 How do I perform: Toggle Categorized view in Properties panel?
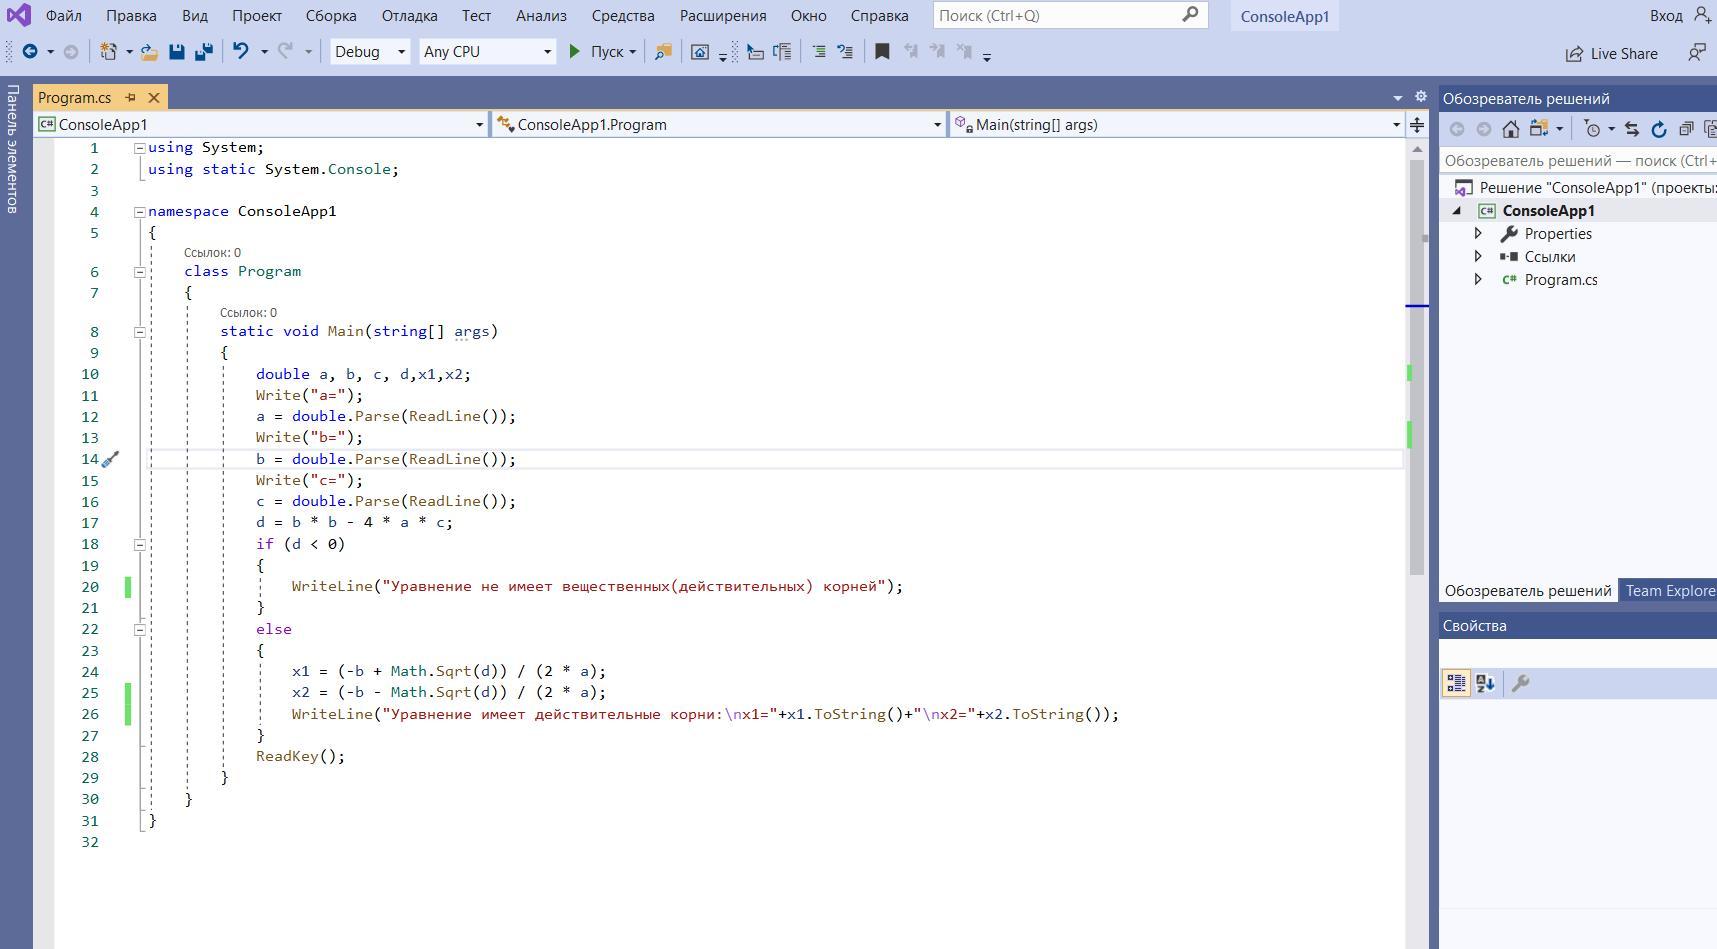[x=1456, y=683]
